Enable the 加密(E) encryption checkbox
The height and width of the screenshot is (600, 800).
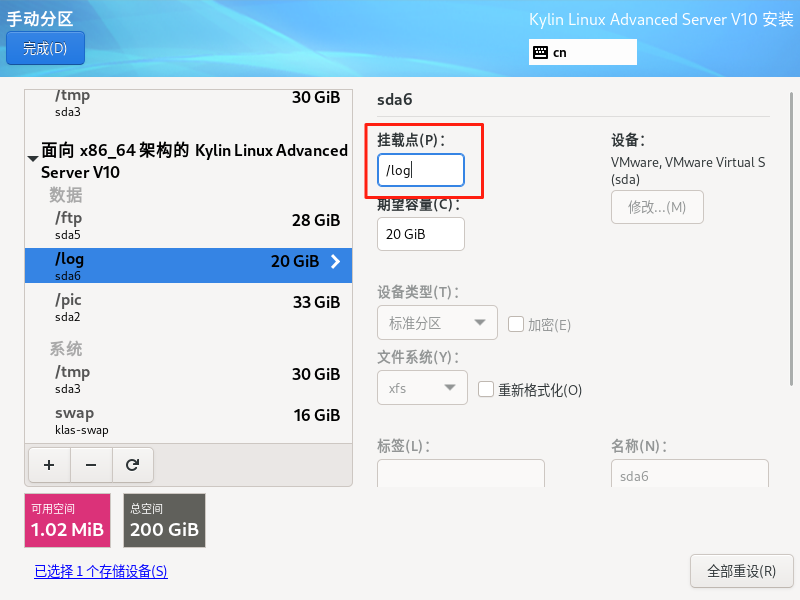(516, 324)
